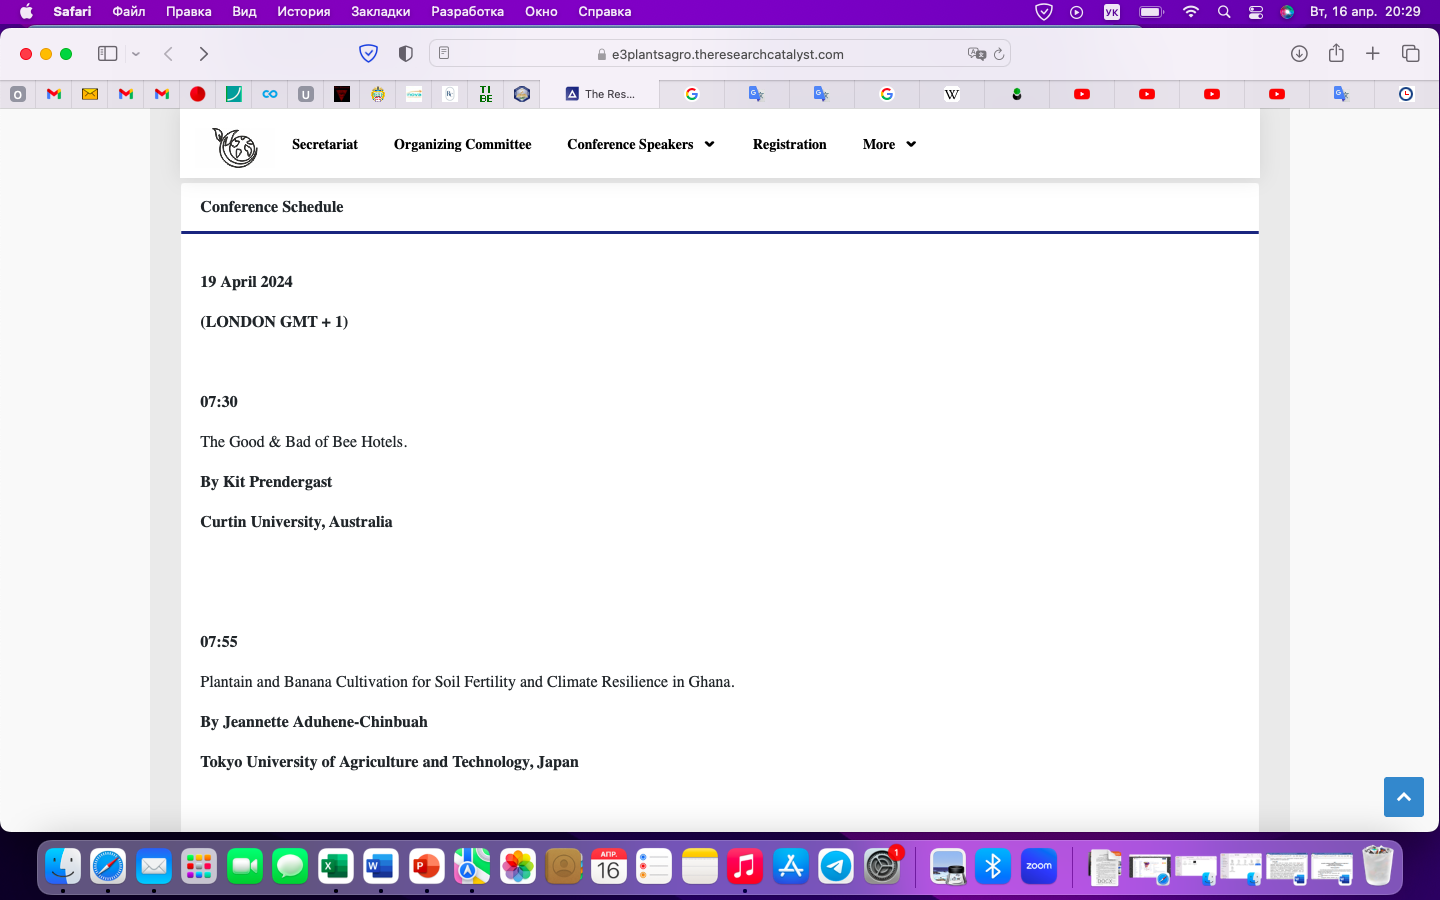This screenshot has width=1440, height=900.
Task: Open Zoom from the Dock
Action: point(1039,866)
